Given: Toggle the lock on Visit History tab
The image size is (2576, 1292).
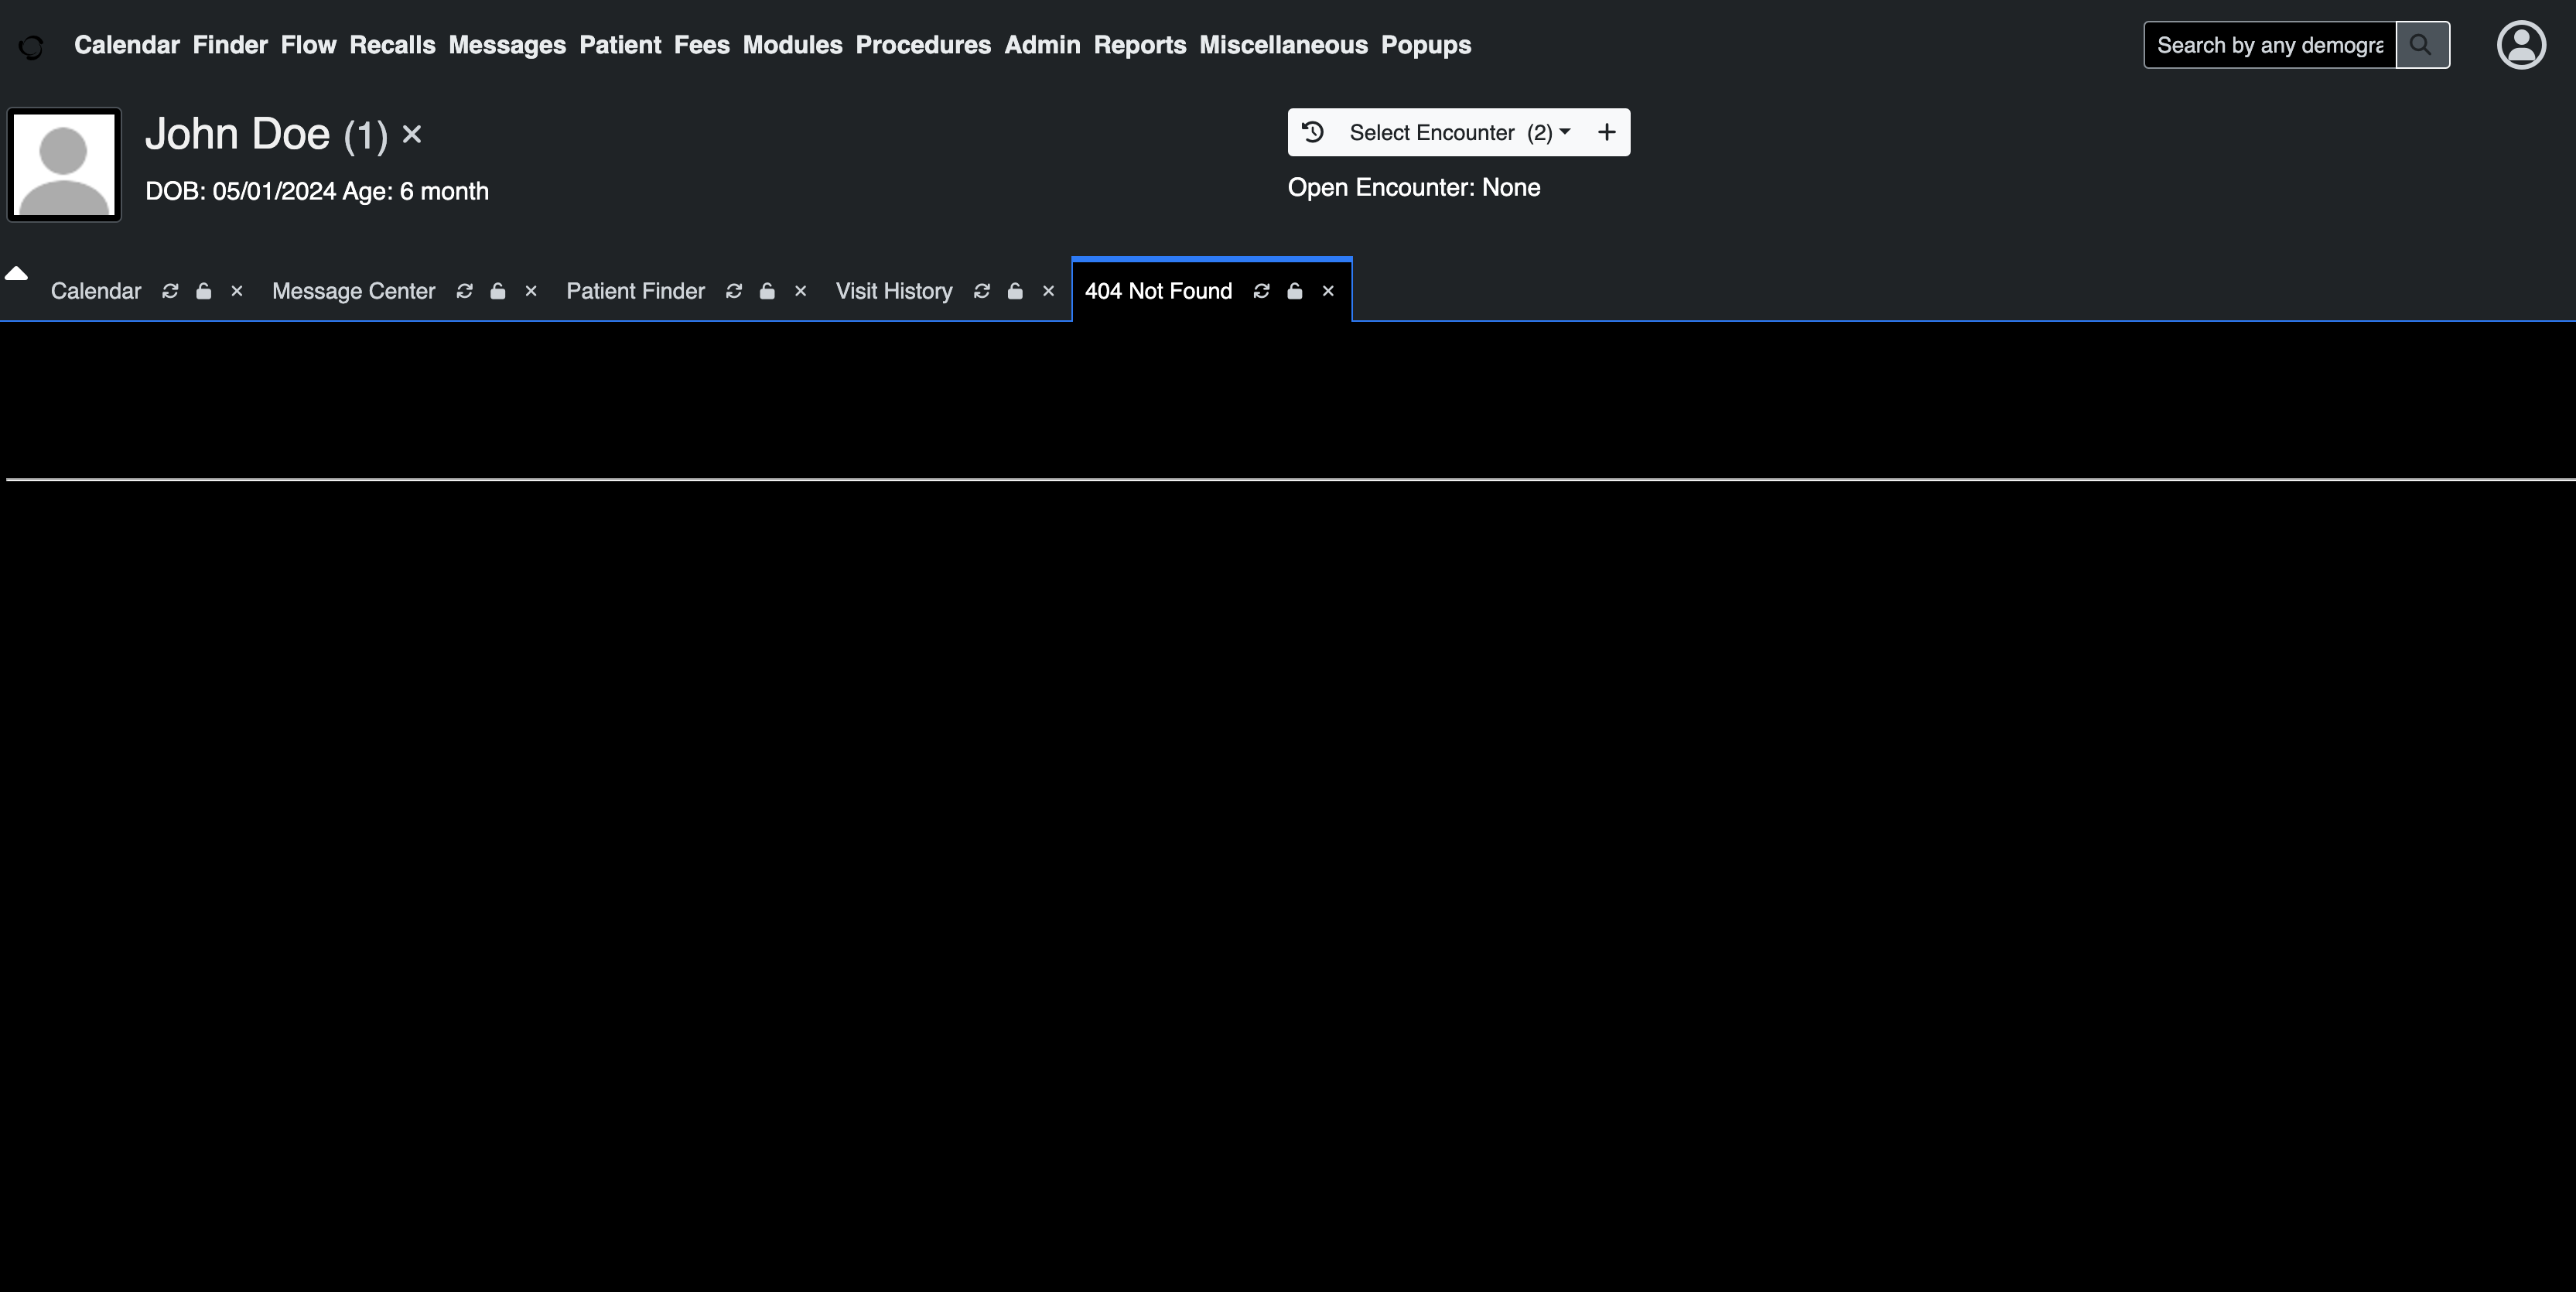Looking at the screenshot, I should click(1015, 291).
